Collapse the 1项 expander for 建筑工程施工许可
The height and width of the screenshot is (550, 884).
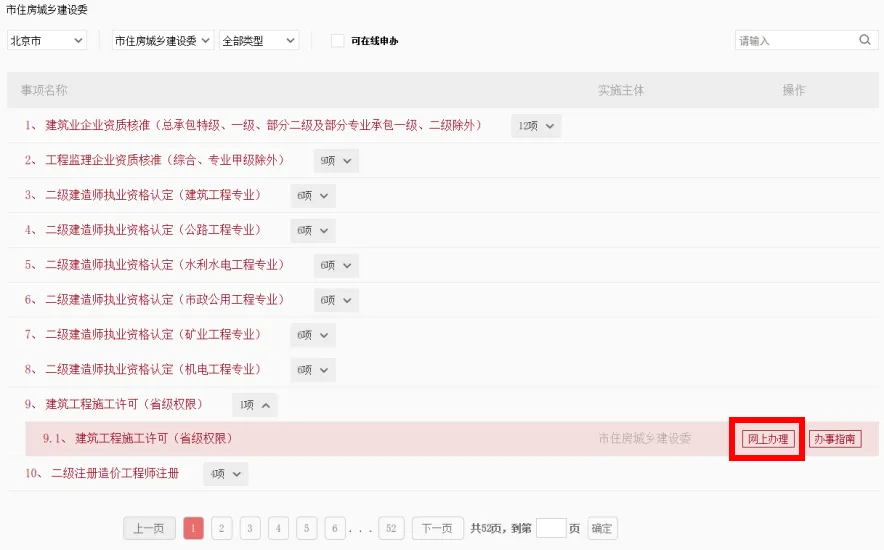[x=255, y=405]
